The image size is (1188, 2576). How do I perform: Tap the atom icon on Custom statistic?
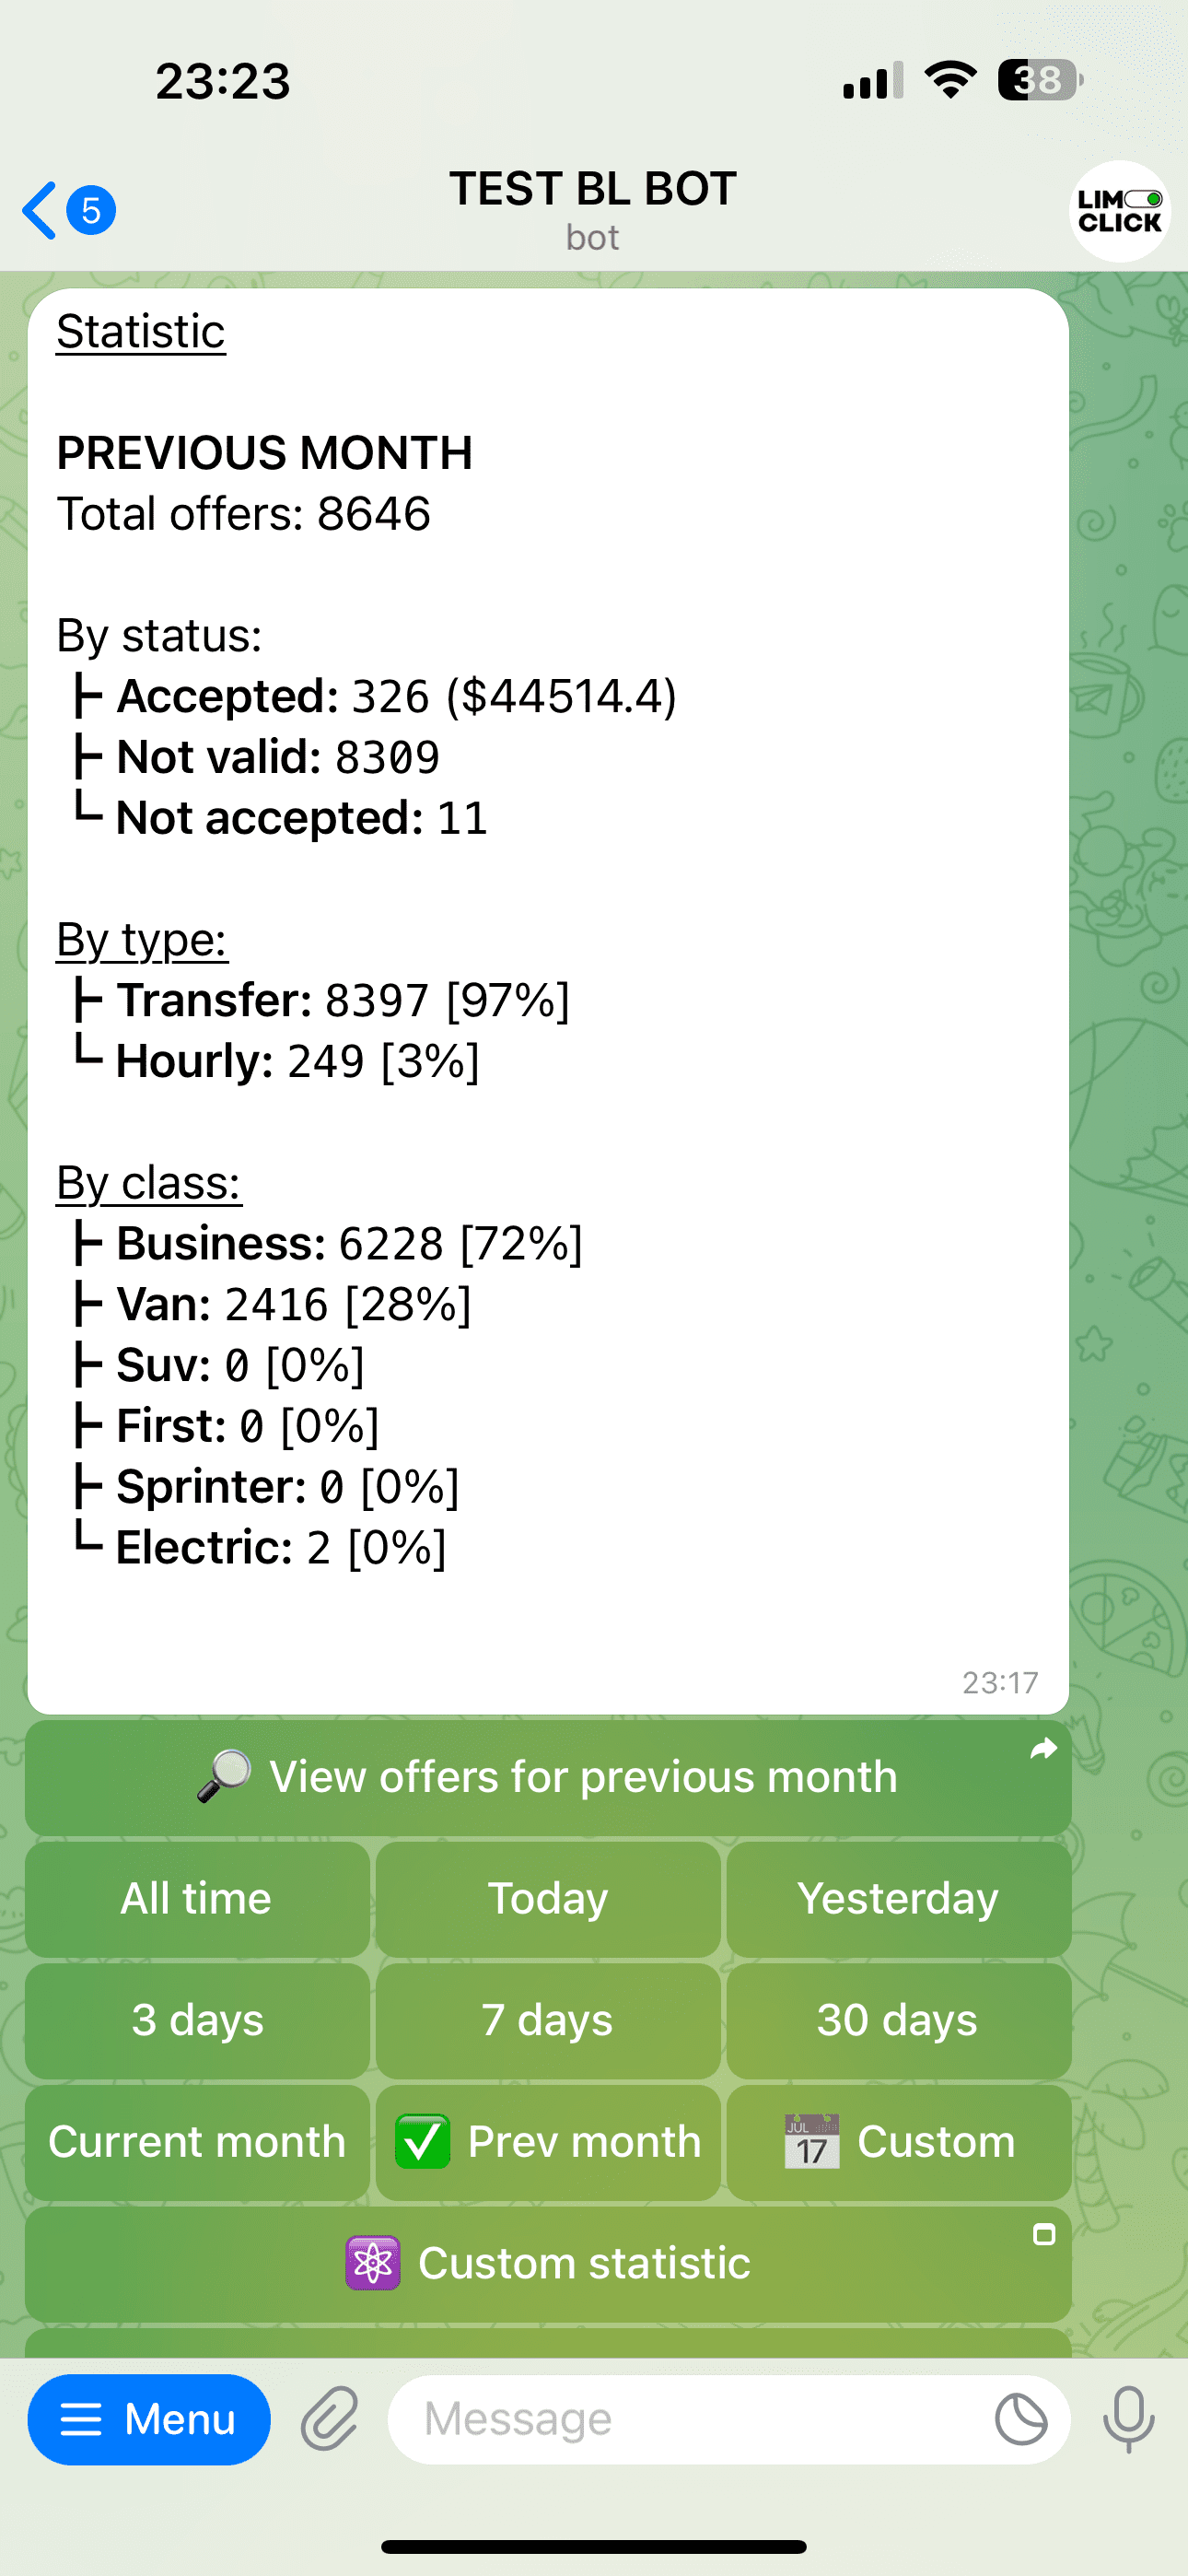(x=373, y=2263)
